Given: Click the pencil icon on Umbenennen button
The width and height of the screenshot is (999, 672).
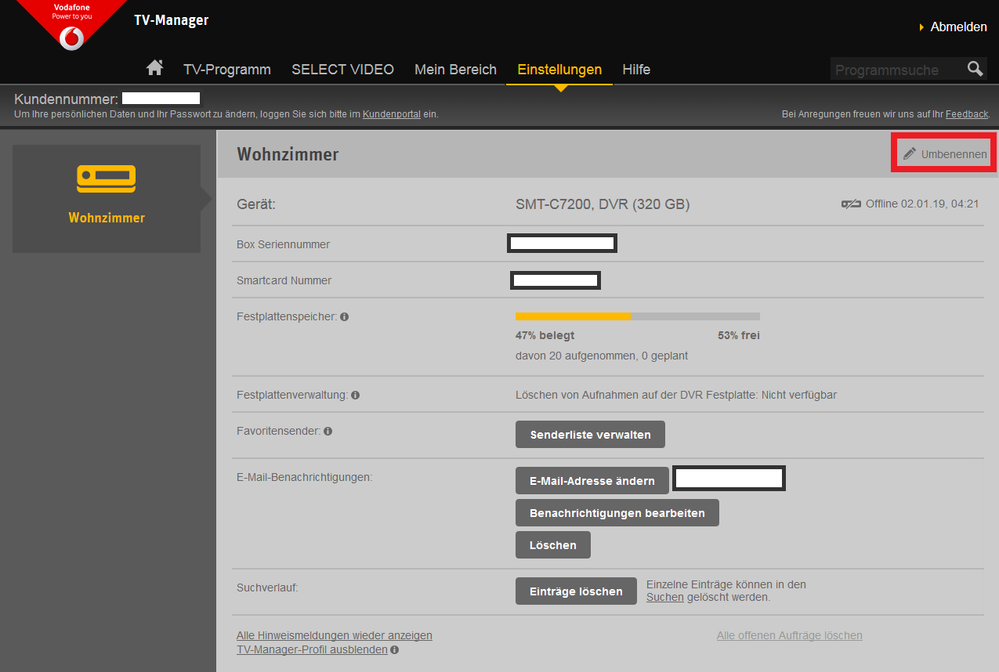Looking at the screenshot, I should pos(909,153).
